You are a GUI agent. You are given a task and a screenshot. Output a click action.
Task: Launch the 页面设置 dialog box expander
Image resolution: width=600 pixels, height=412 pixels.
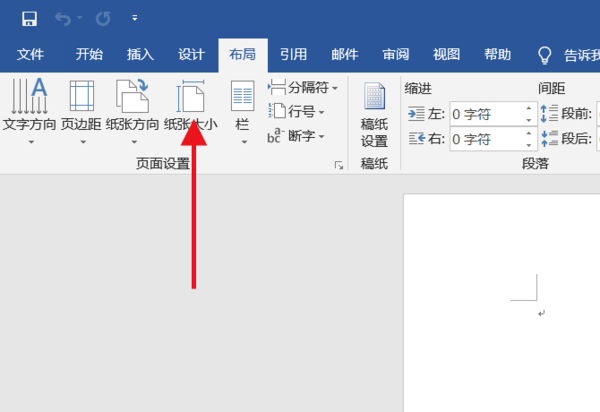(339, 165)
